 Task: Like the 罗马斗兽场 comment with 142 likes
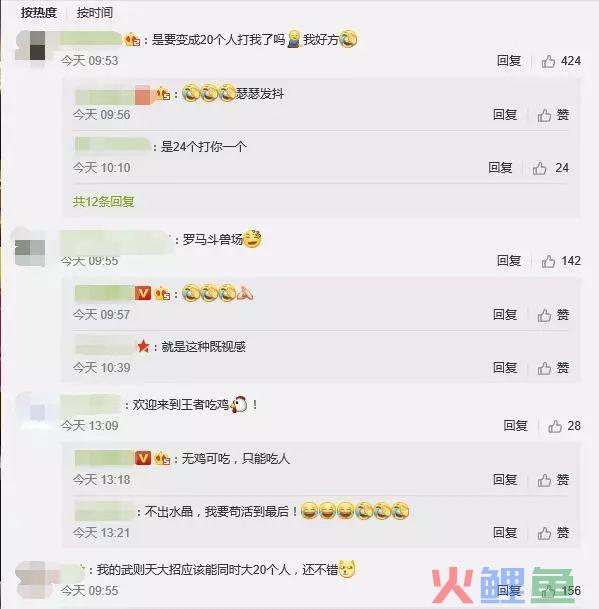pyautogui.click(x=561, y=261)
